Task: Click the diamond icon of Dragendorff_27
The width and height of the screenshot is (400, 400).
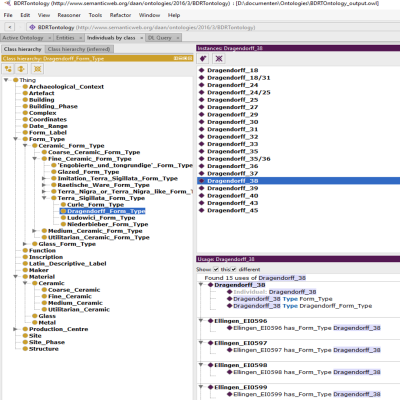Action: click(x=202, y=107)
